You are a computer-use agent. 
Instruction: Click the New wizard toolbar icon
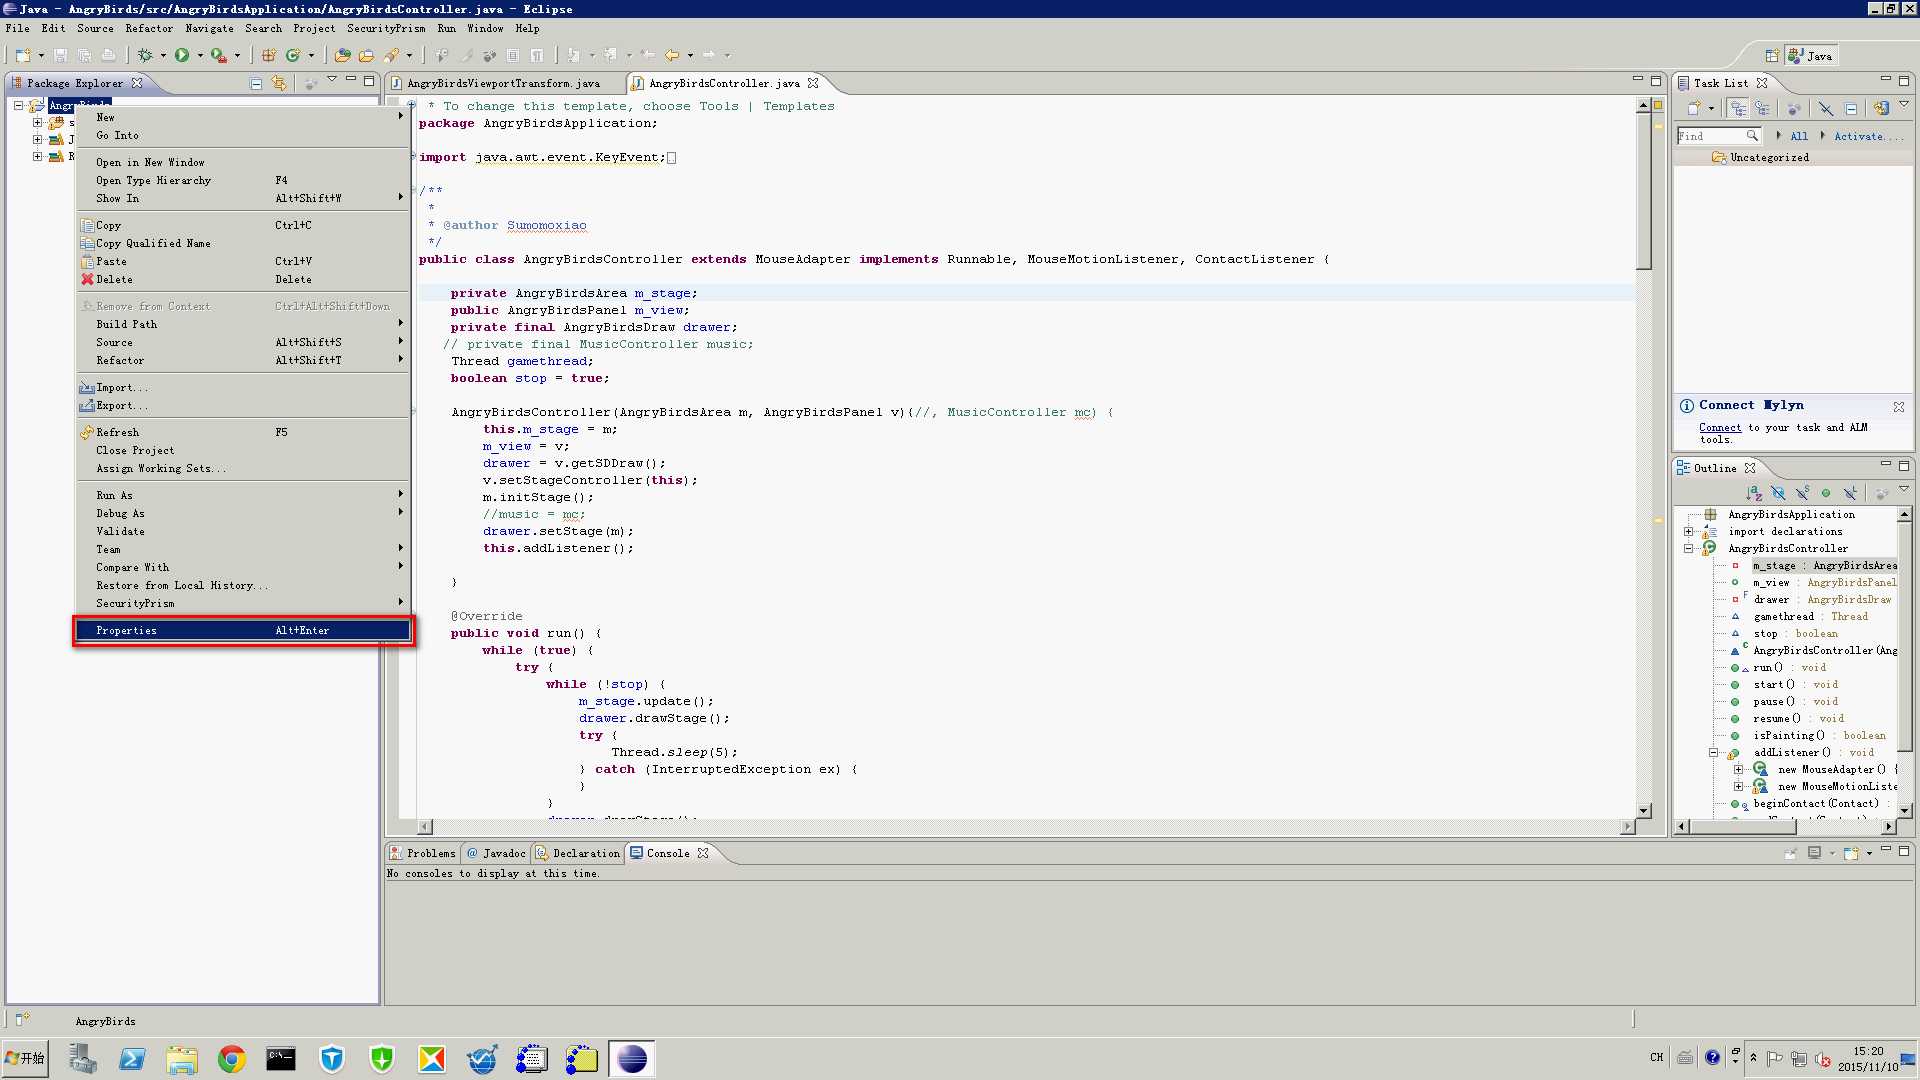coord(22,55)
